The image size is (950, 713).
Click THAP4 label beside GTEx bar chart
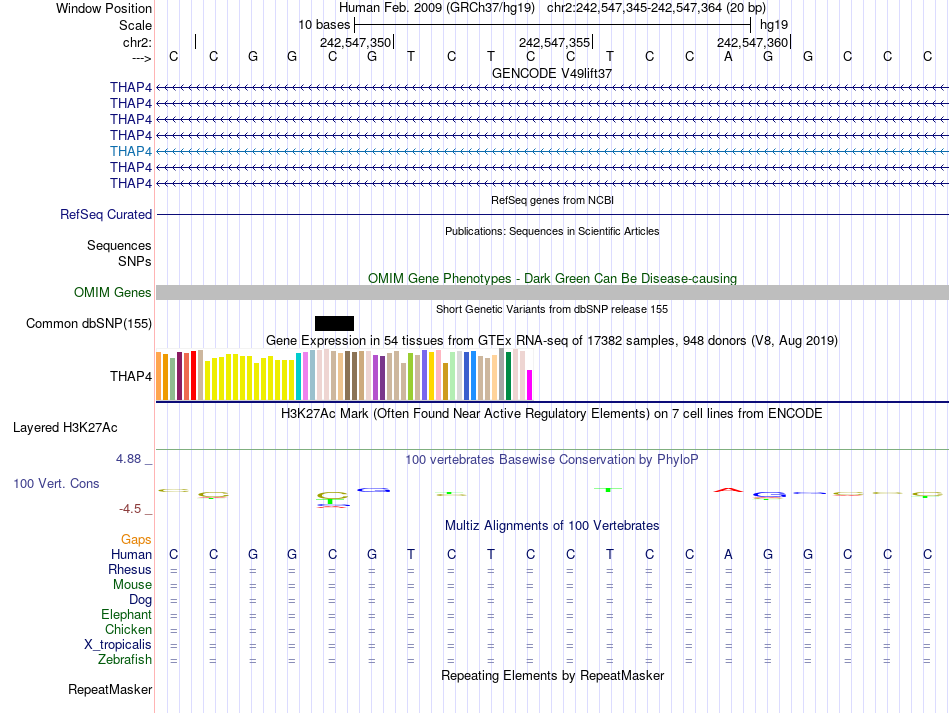pos(131,376)
